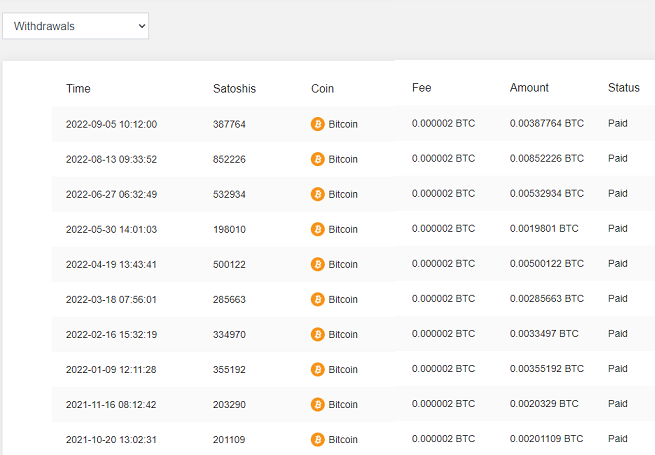
Task: Click Bitcoin icon in 2022-09-05 row
Action: tap(317, 124)
